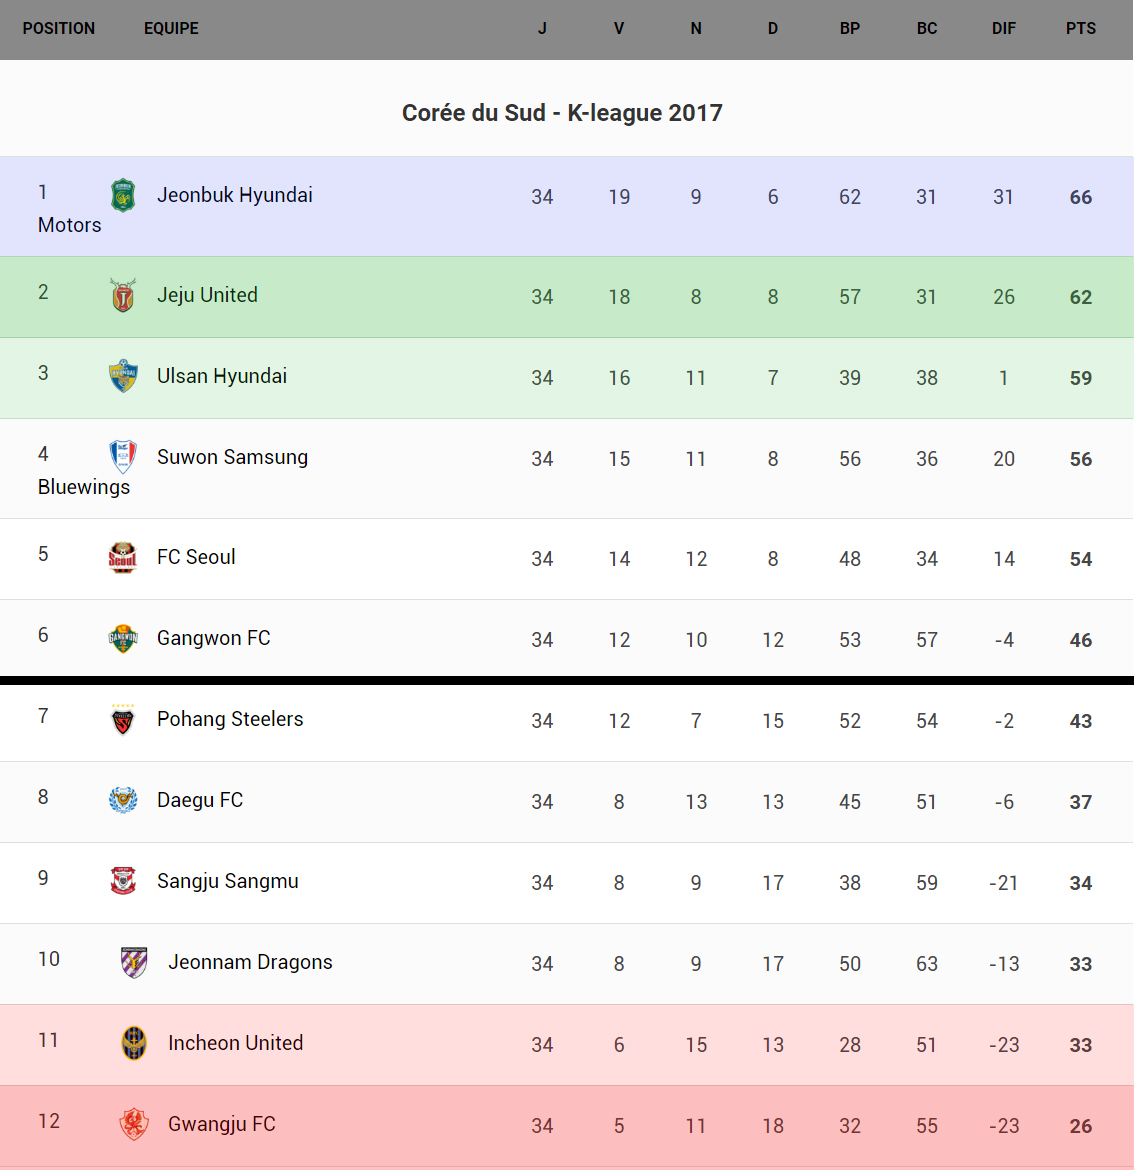Select the FC Seoul team name

196,557
